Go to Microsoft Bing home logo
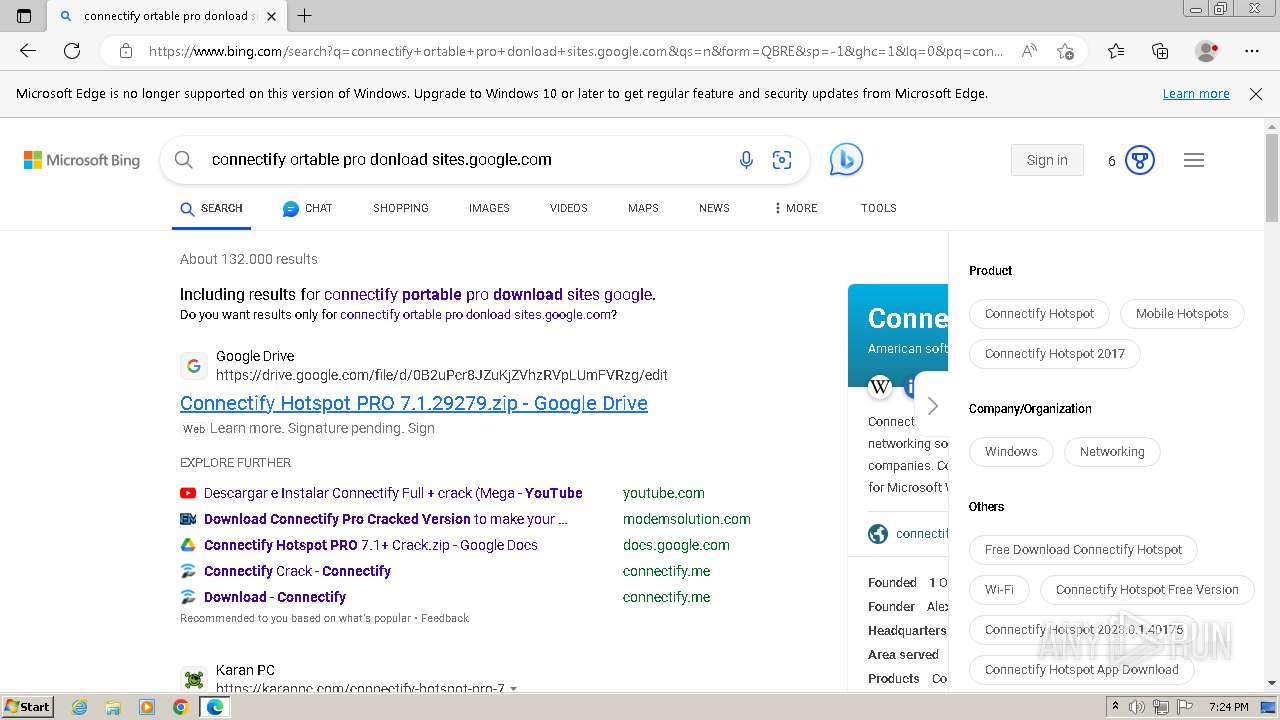The height and width of the screenshot is (720, 1280). click(x=82, y=160)
